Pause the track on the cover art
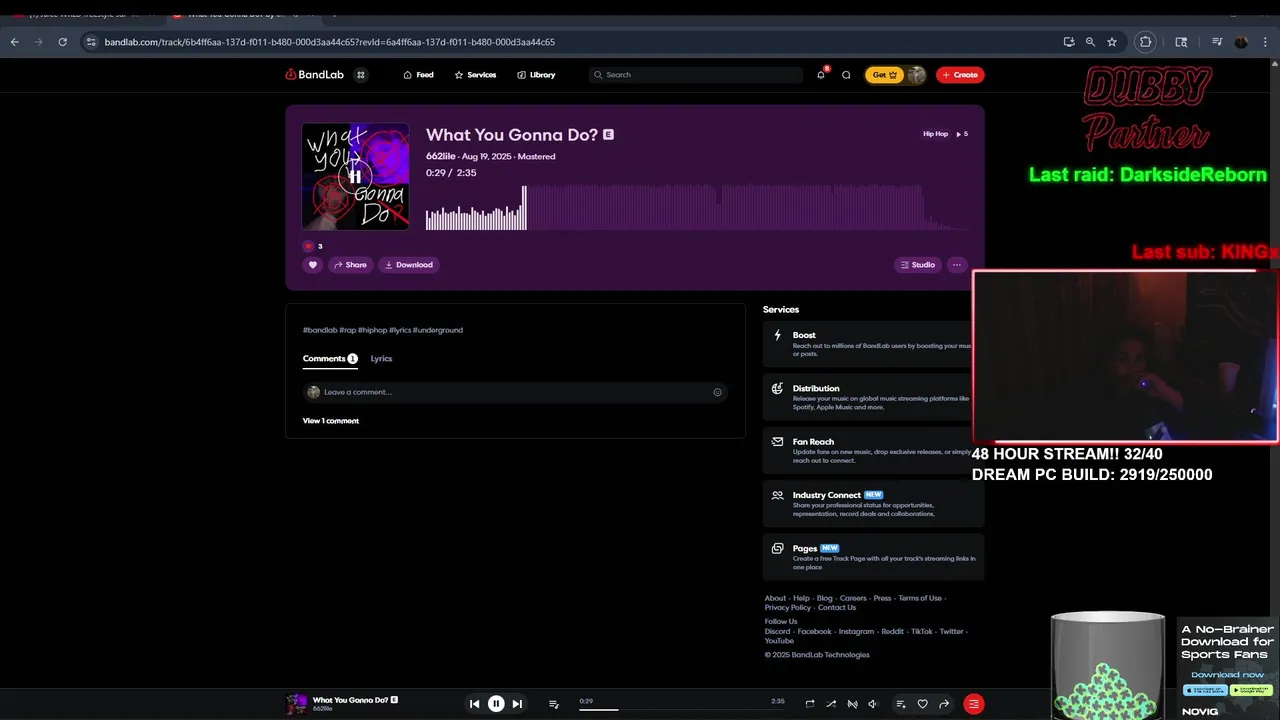1280x720 pixels. [355, 177]
